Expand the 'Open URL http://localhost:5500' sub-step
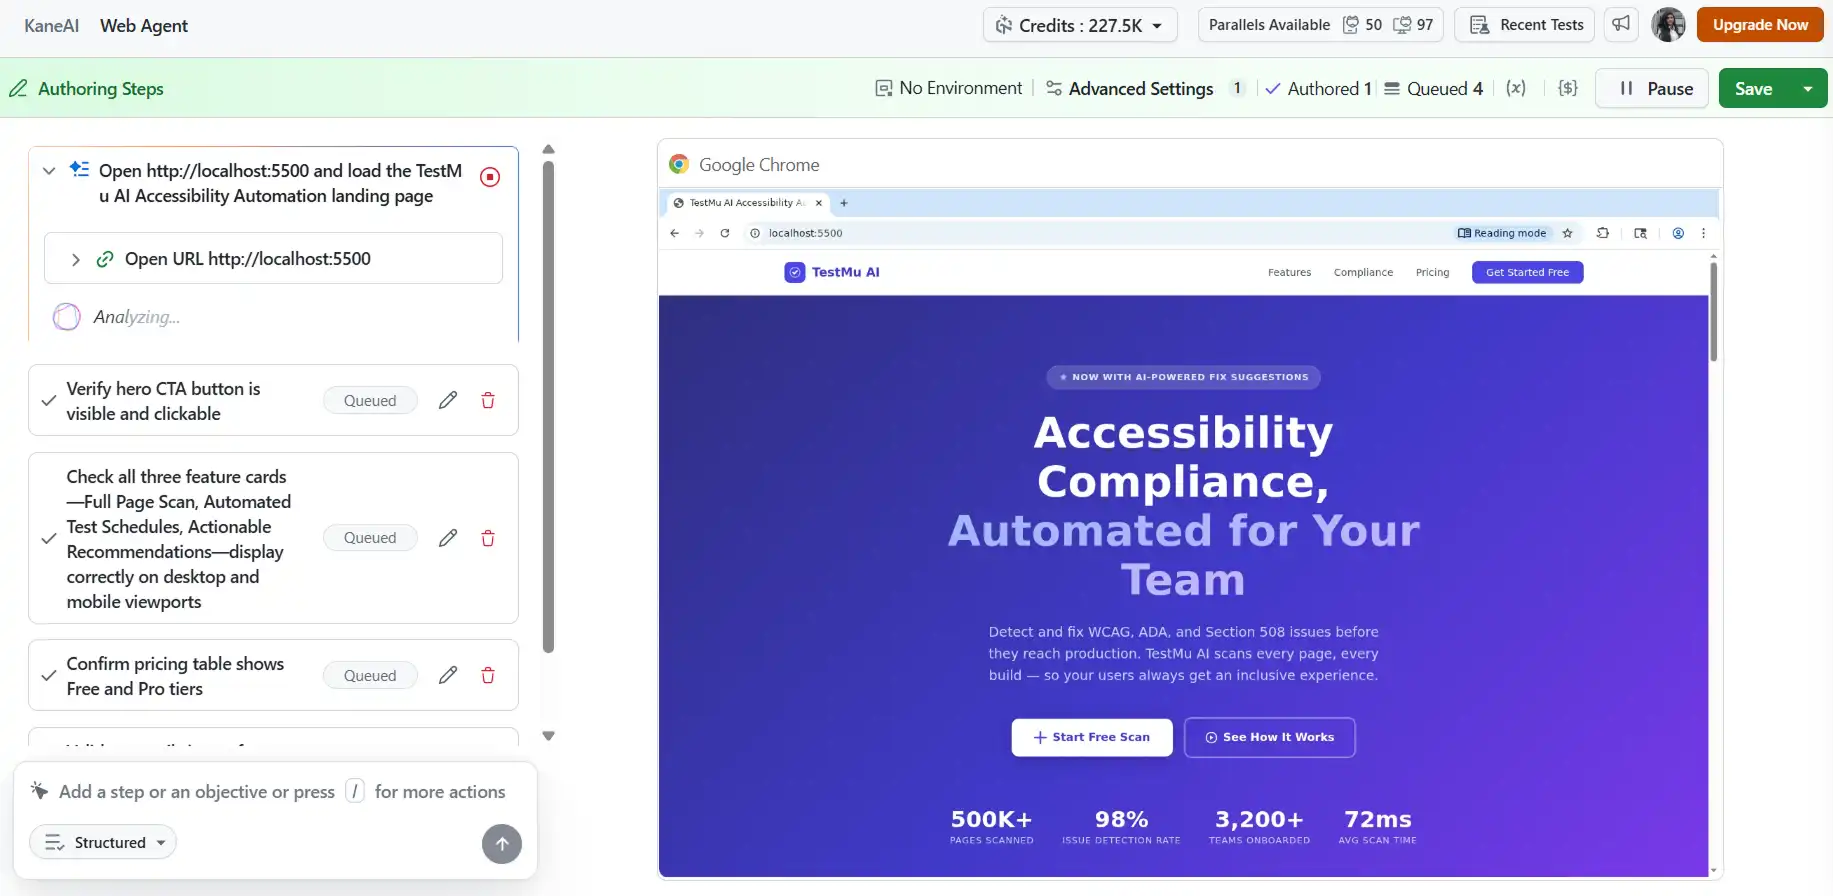 (x=76, y=259)
